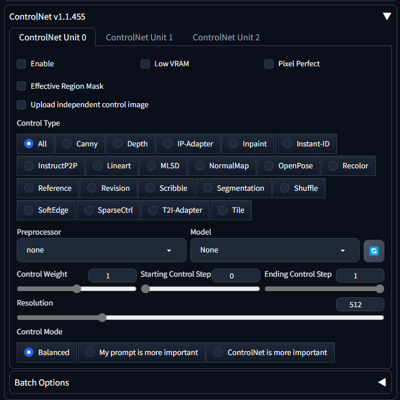Choose My prompt is more important
The height and width of the screenshot is (400, 400).
(142, 352)
